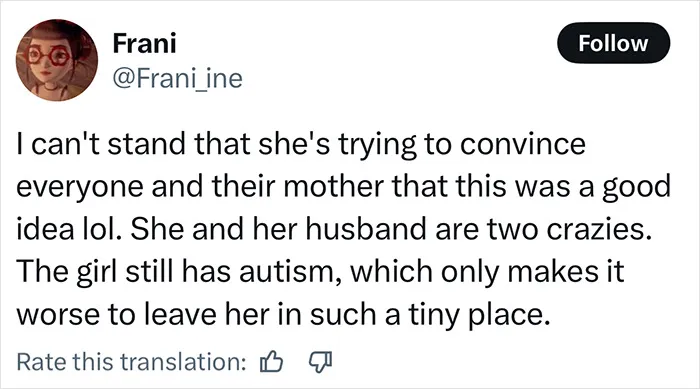Click the tweet line starting "I can't stand"

pos(301,145)
